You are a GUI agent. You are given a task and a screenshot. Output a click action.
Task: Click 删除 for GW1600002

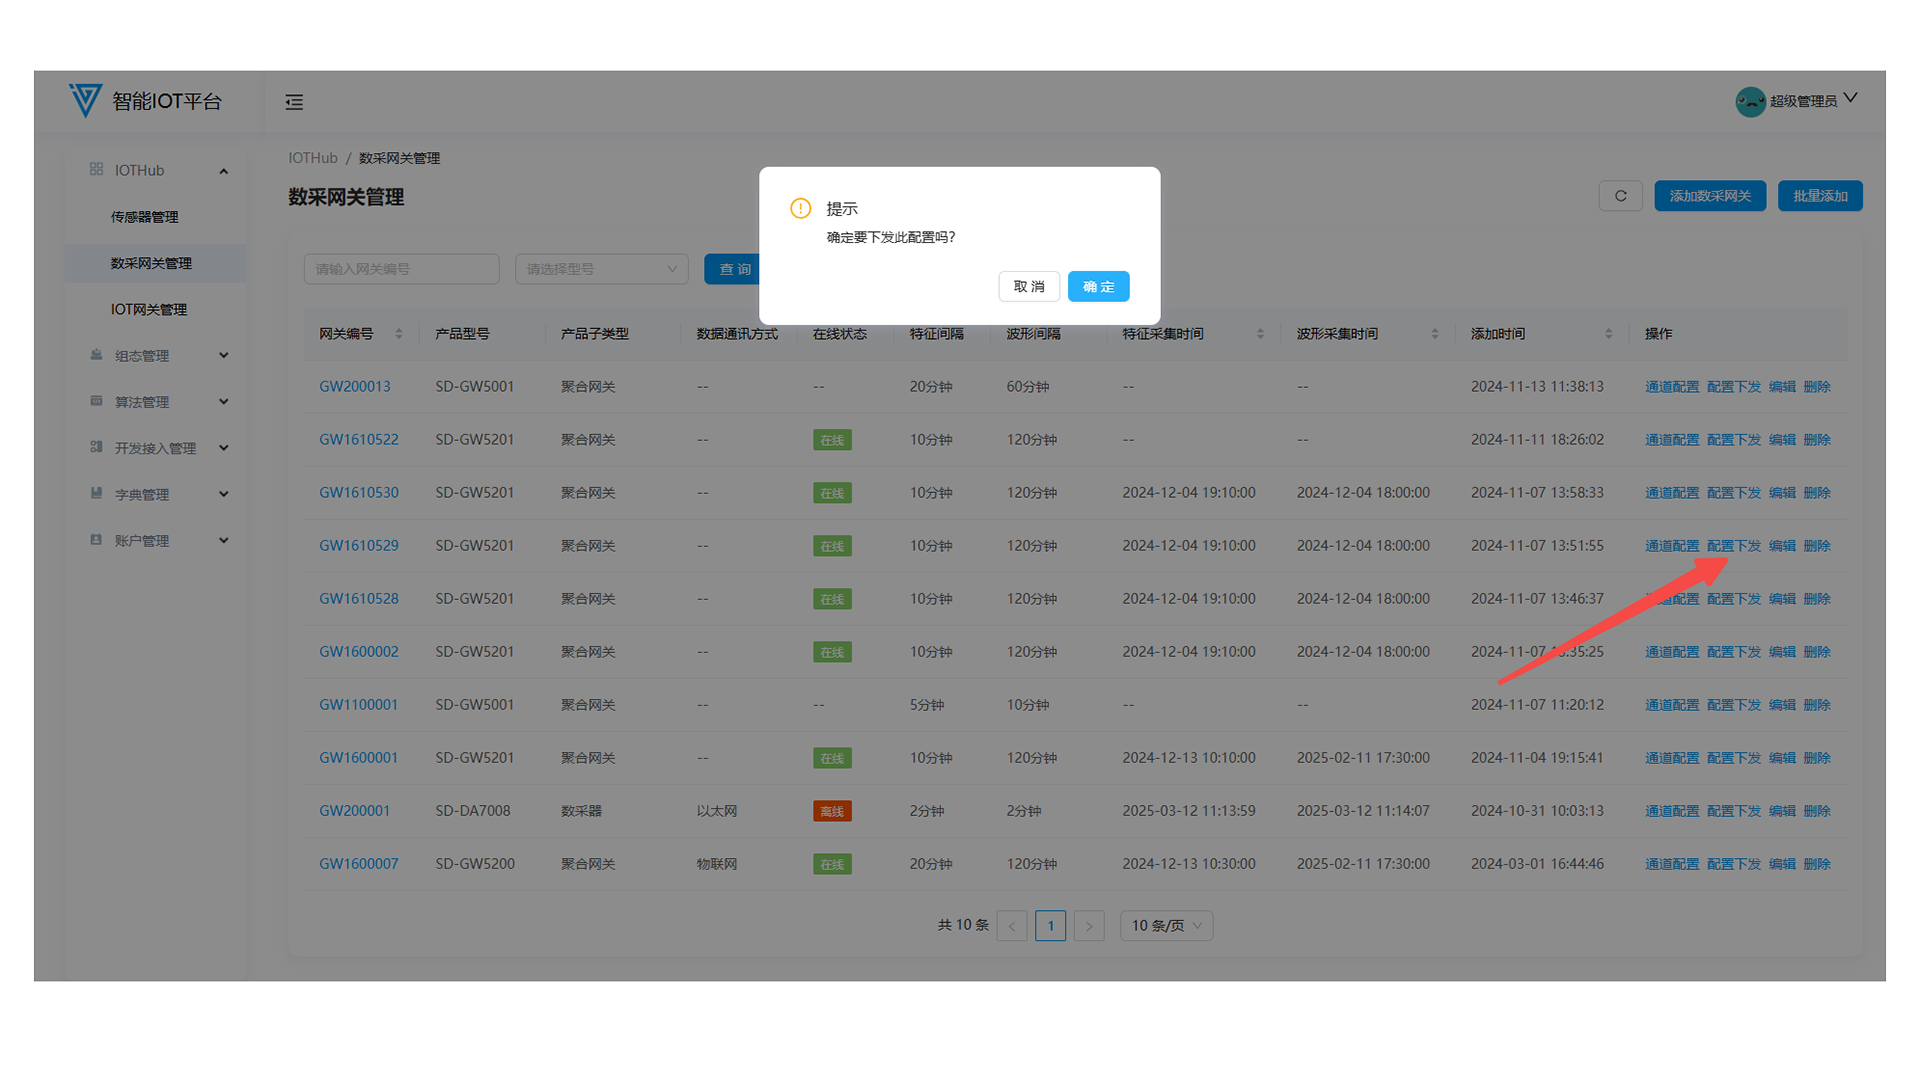coord(1817,652)
